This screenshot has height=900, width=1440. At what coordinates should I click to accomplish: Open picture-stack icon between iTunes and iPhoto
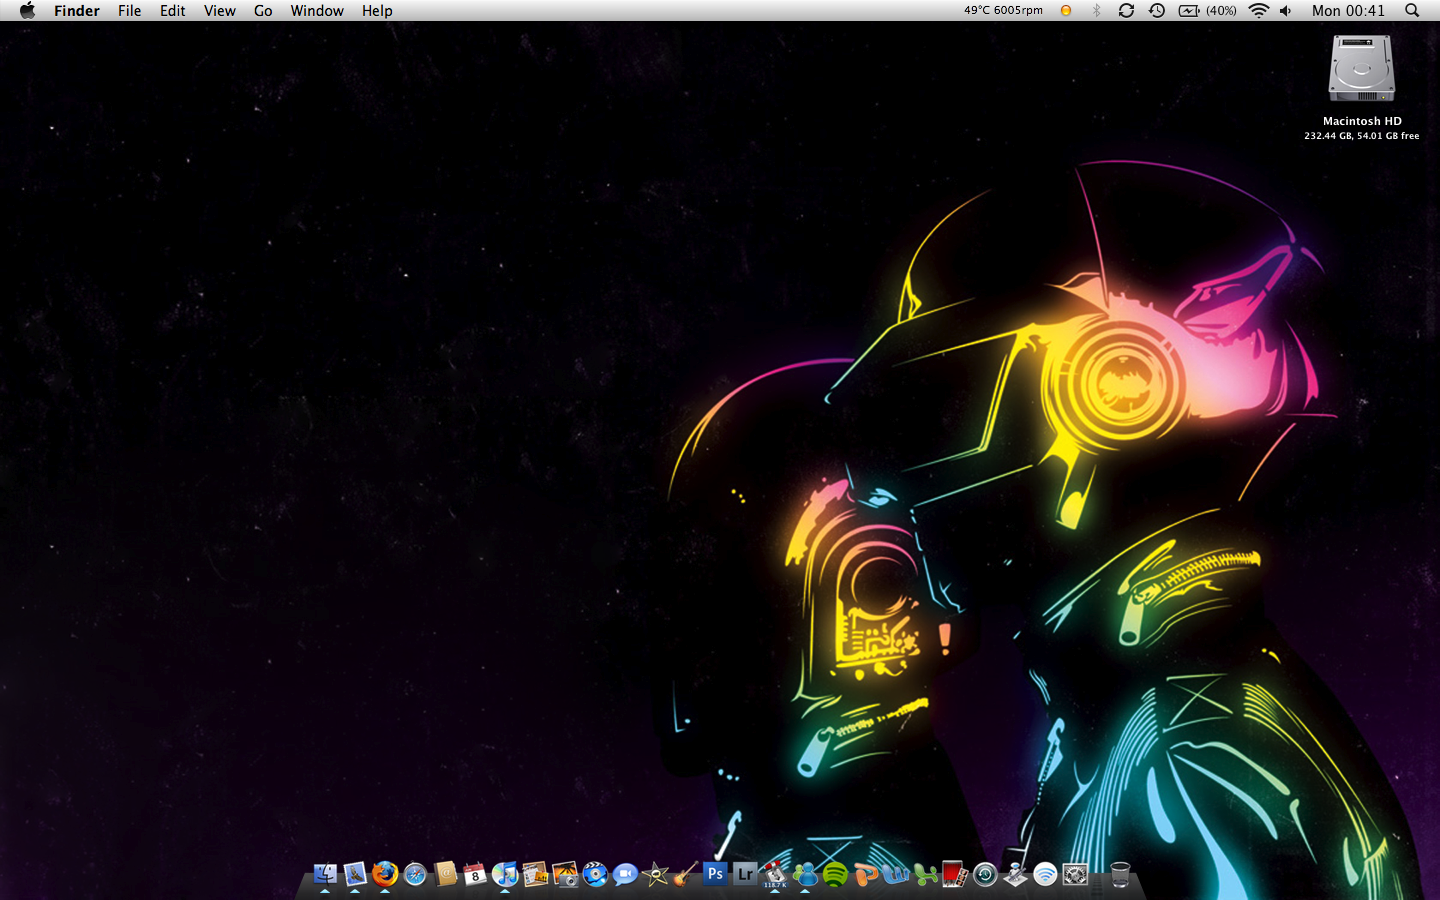(x=535, y=874)
